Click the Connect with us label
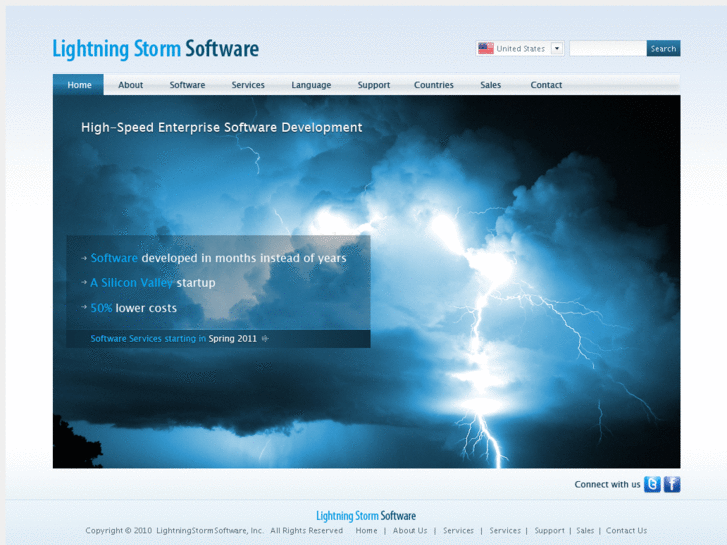The width and height of the screenshot is (727, 545). click(607, 484)
